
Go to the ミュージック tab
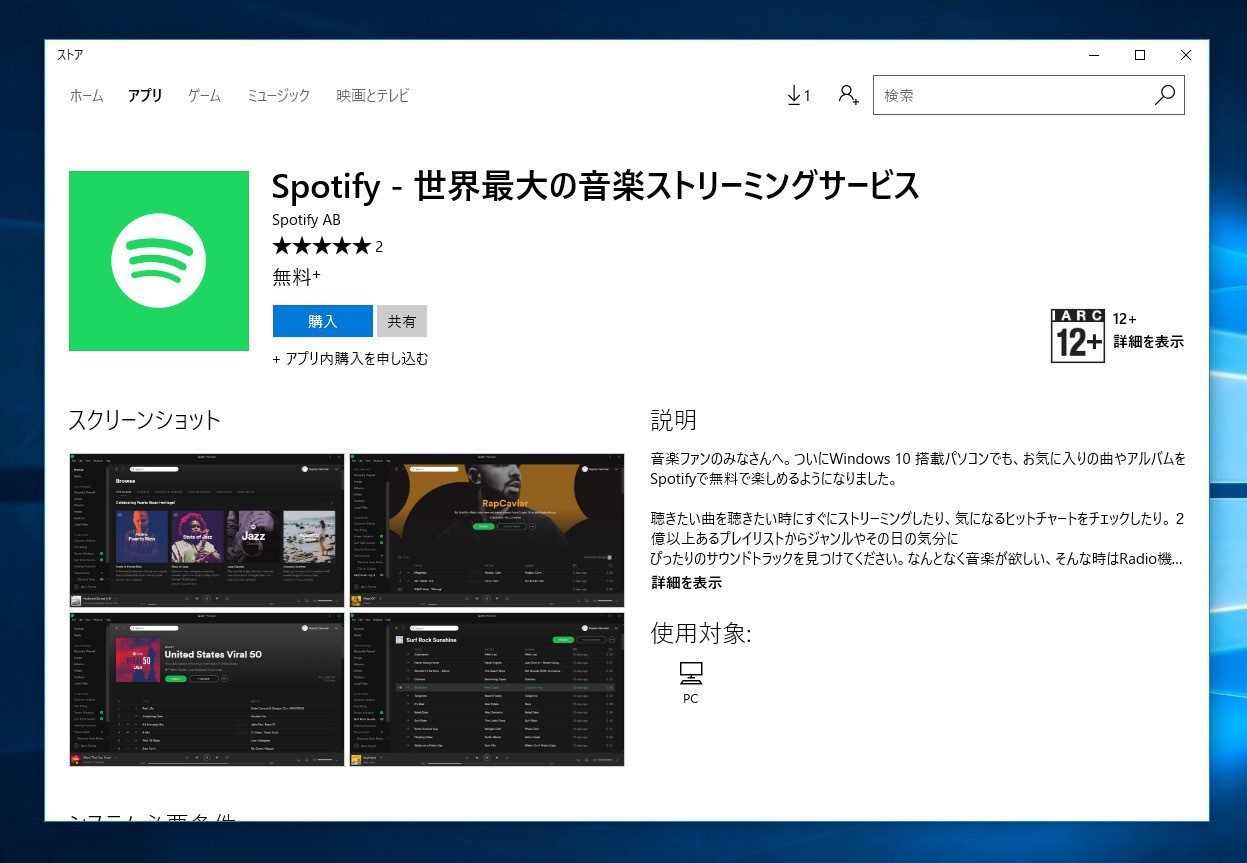click(x=278, y=96)
